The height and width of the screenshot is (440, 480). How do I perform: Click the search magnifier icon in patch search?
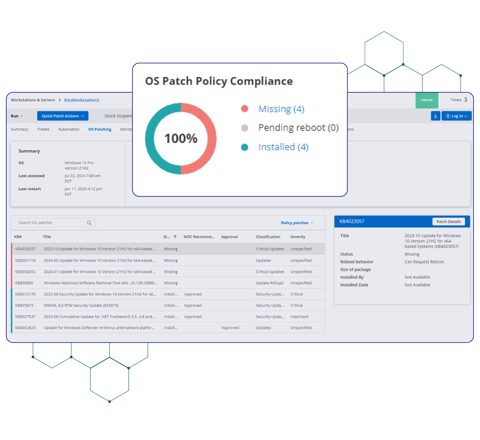(x=89, y=223)
